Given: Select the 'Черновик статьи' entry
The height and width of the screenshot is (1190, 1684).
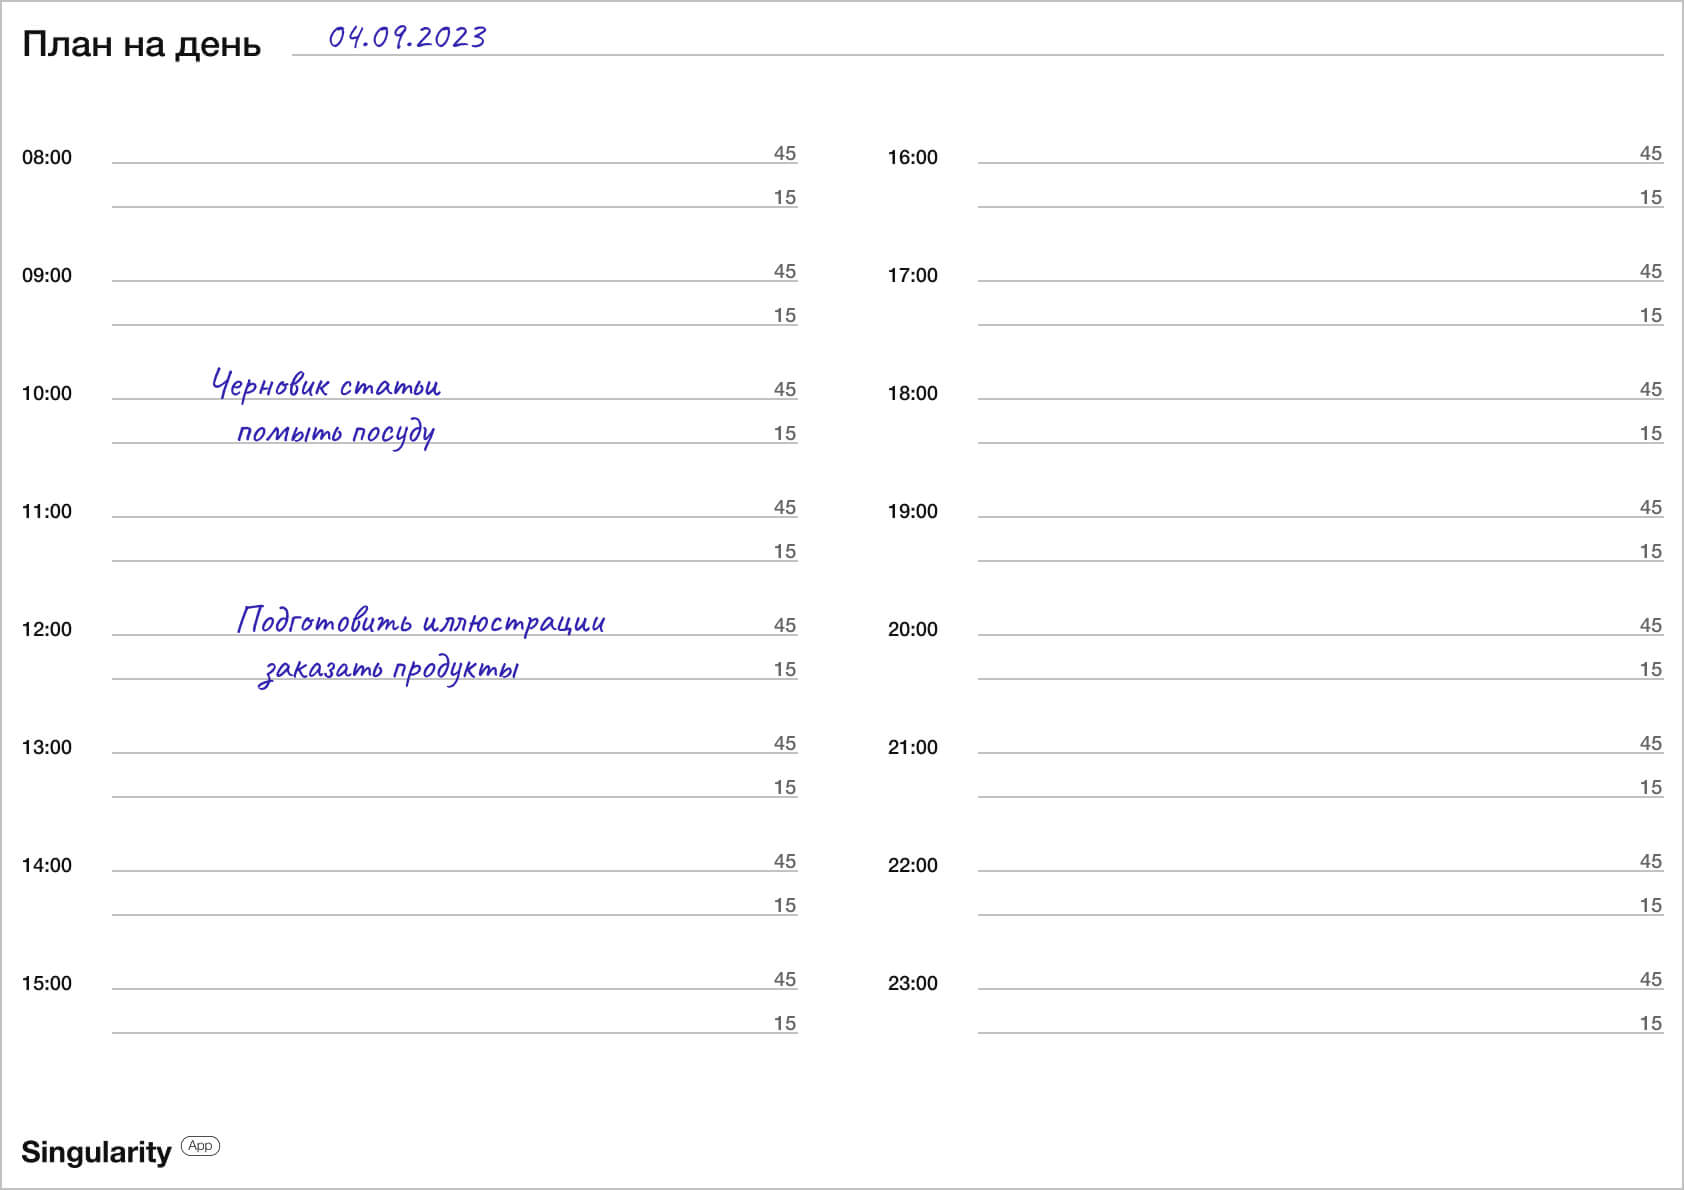Looking at the screenshot, I should click(x=326, y=385).
